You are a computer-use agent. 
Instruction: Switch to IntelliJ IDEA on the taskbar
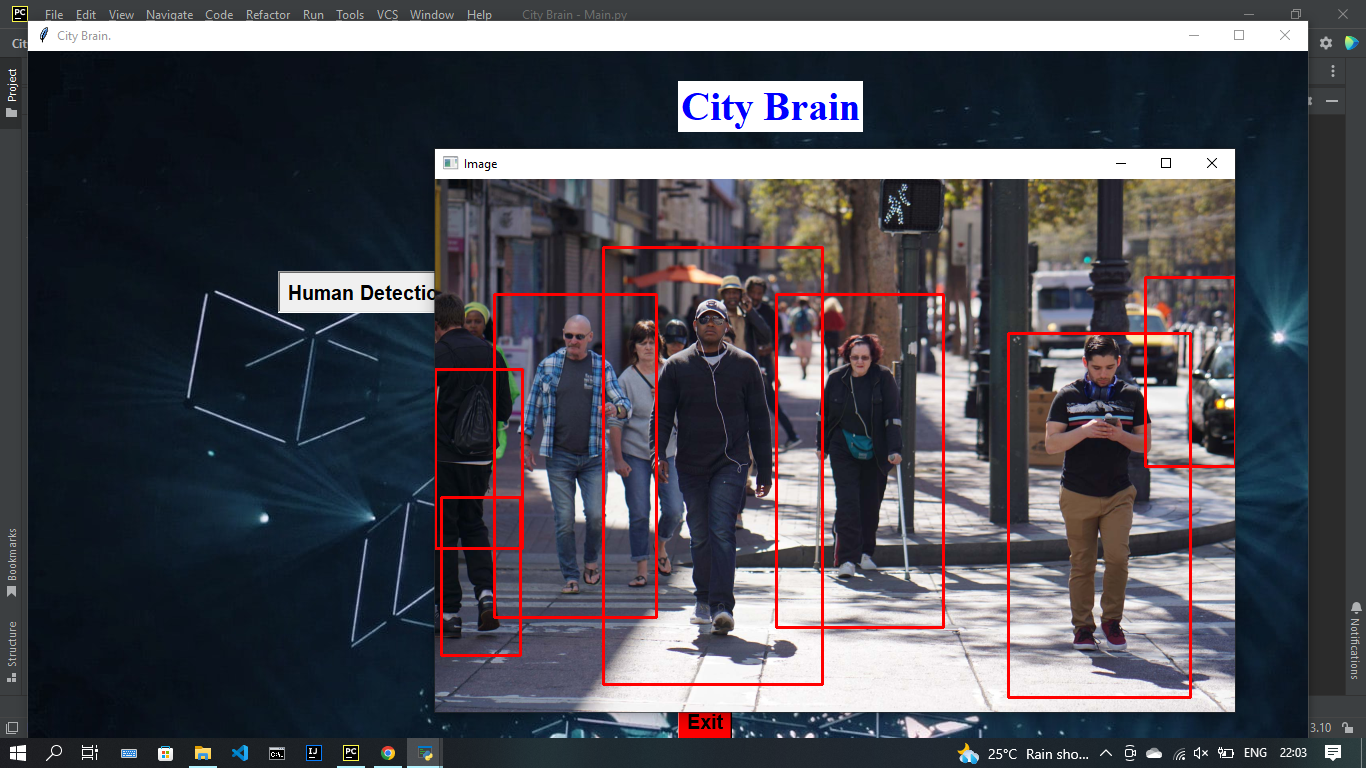(x=314, y=753)
